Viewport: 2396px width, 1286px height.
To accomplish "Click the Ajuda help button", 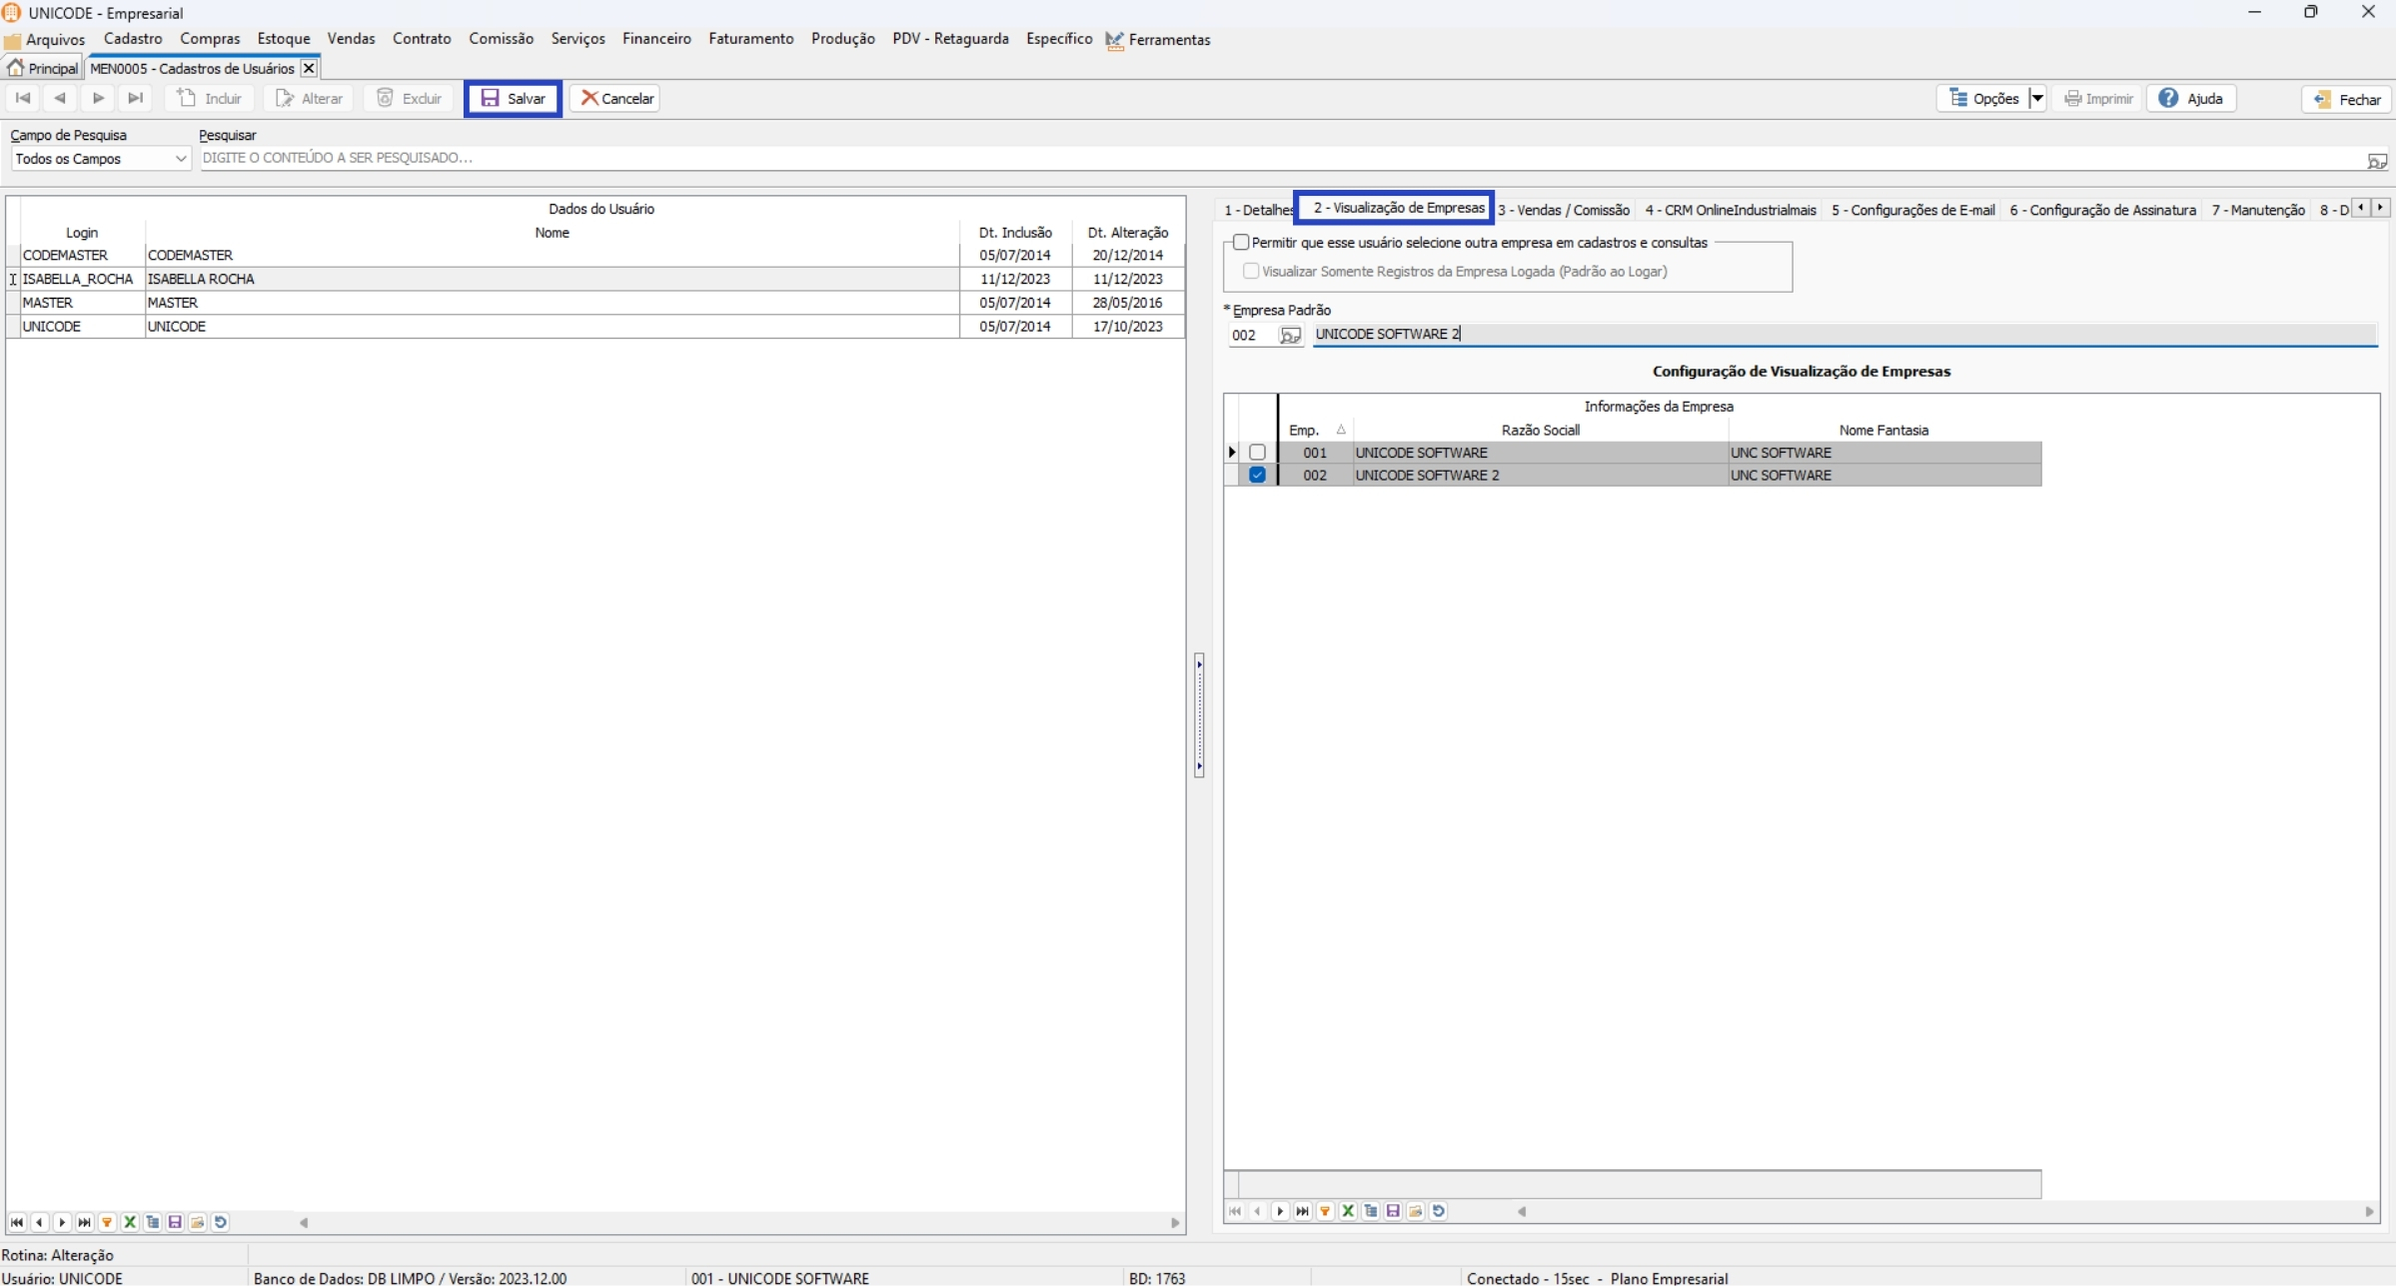I will pos(2191,98).
